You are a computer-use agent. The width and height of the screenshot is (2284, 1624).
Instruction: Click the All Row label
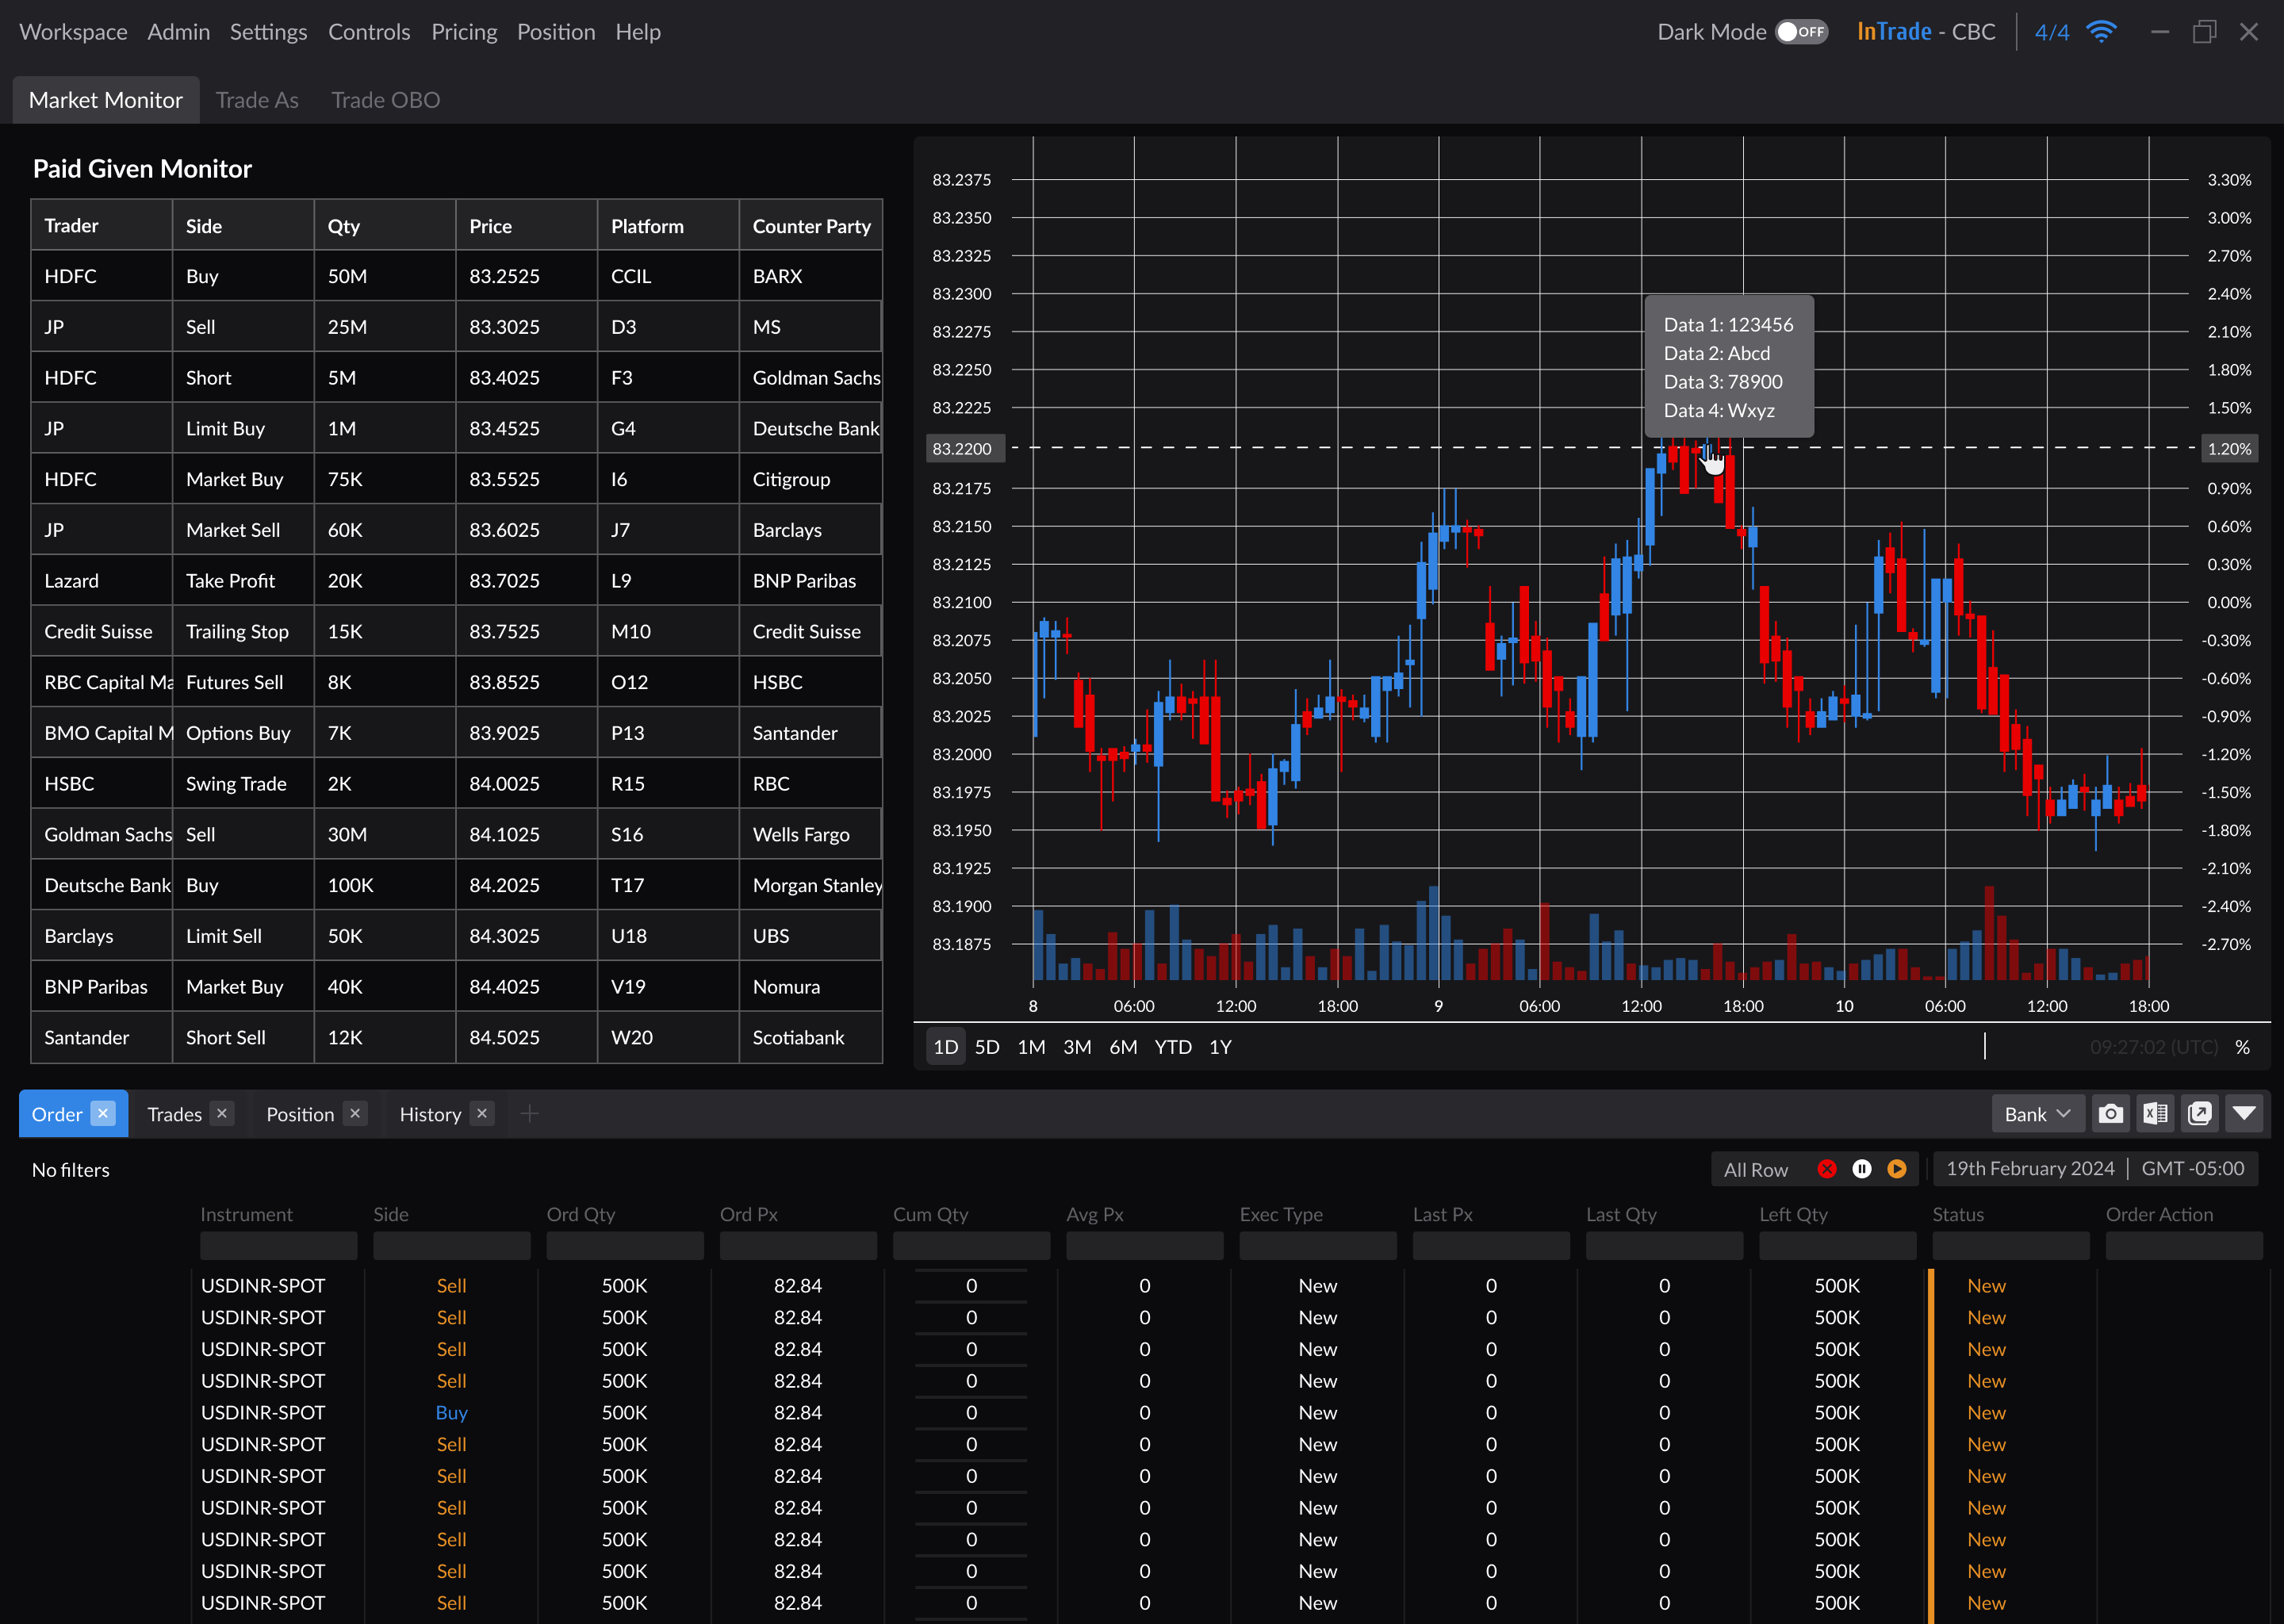tap(1756, 1169)
